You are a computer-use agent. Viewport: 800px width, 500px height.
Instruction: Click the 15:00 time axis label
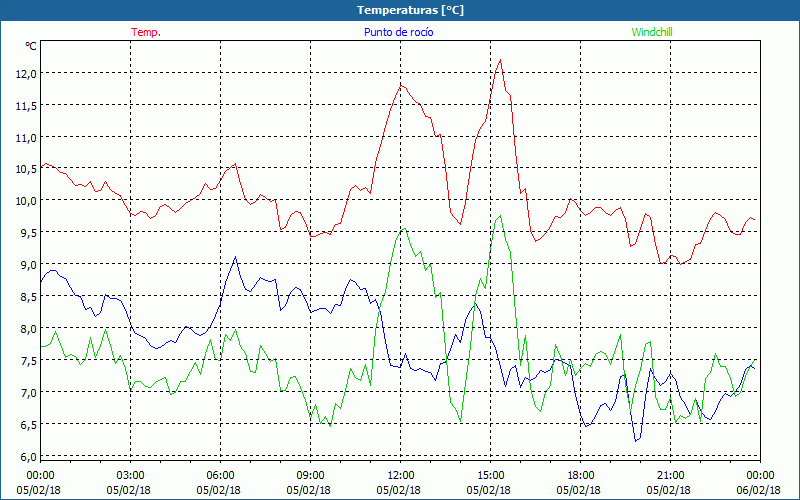coord(491,476)
